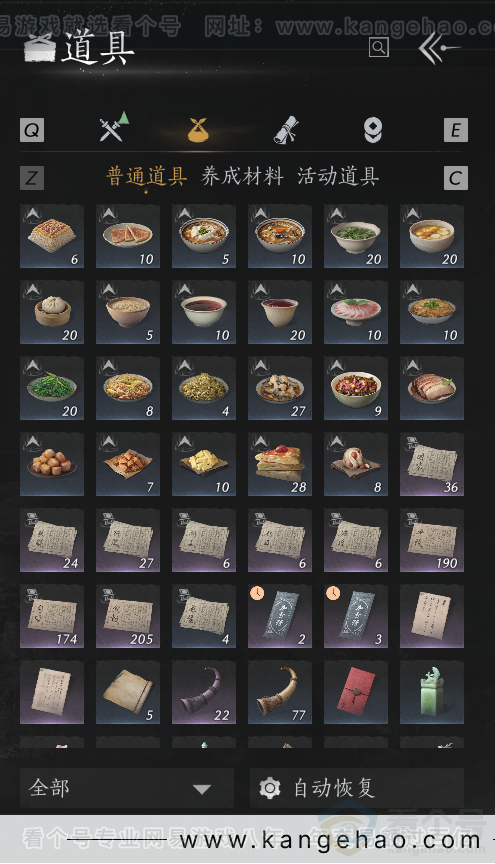Select the jade seal item

coord(432,693)
